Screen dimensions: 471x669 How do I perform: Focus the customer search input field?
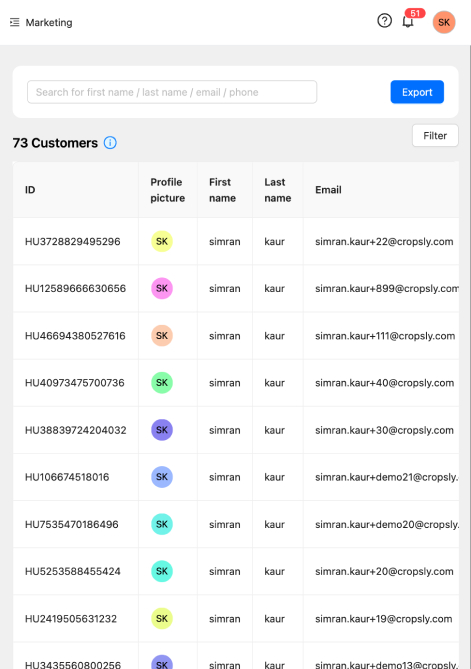click(x=172, y=92)
